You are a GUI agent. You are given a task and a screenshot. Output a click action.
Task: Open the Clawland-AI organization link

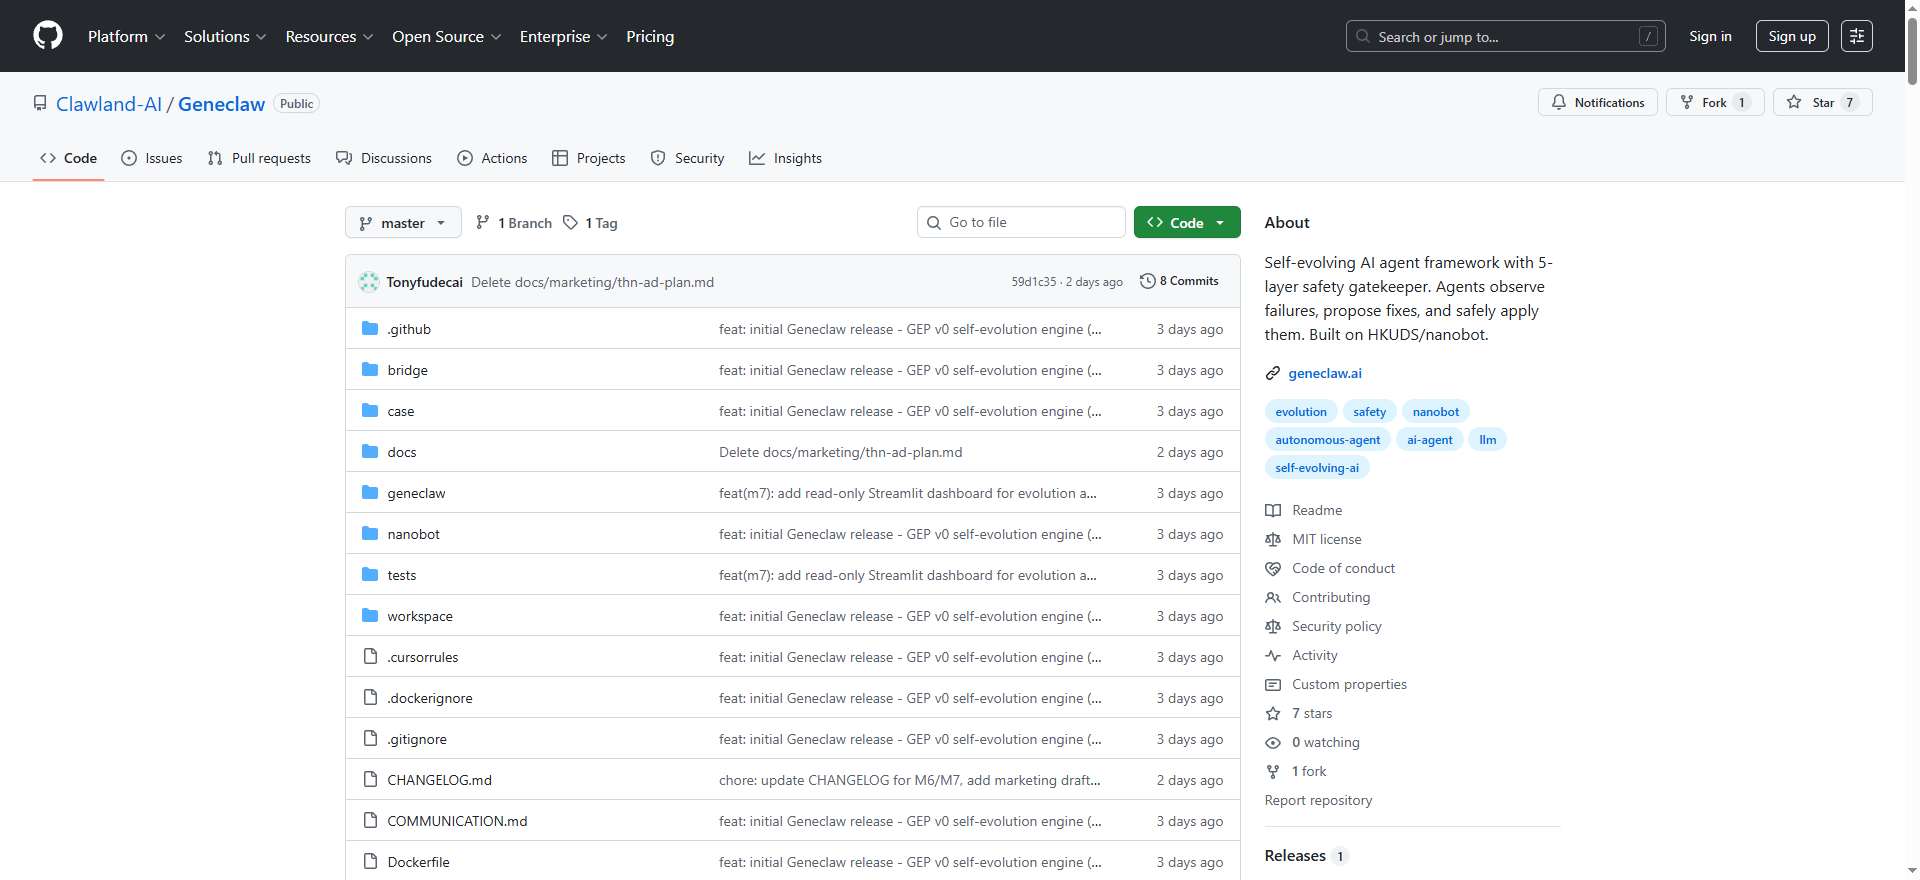point(109,104)
